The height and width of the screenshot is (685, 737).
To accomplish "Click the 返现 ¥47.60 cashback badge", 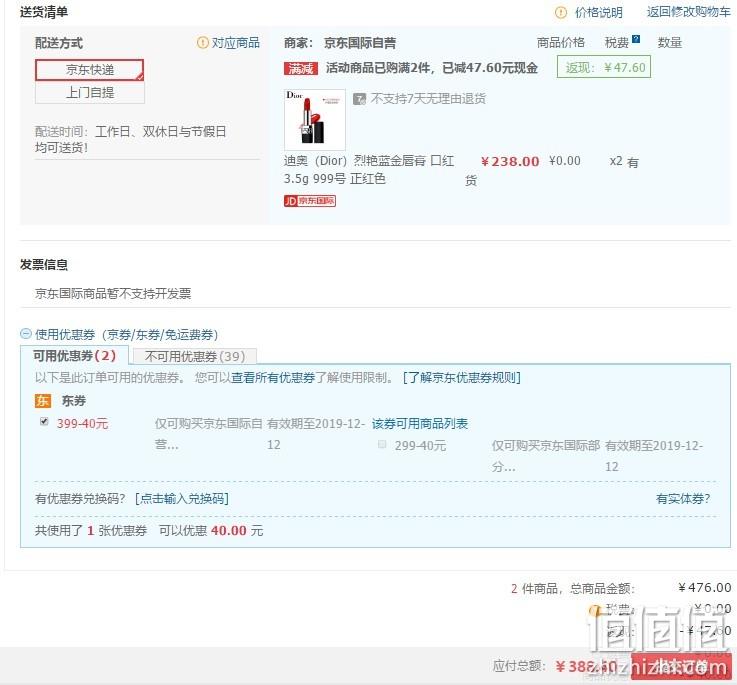I will click(x=604, y=67).
